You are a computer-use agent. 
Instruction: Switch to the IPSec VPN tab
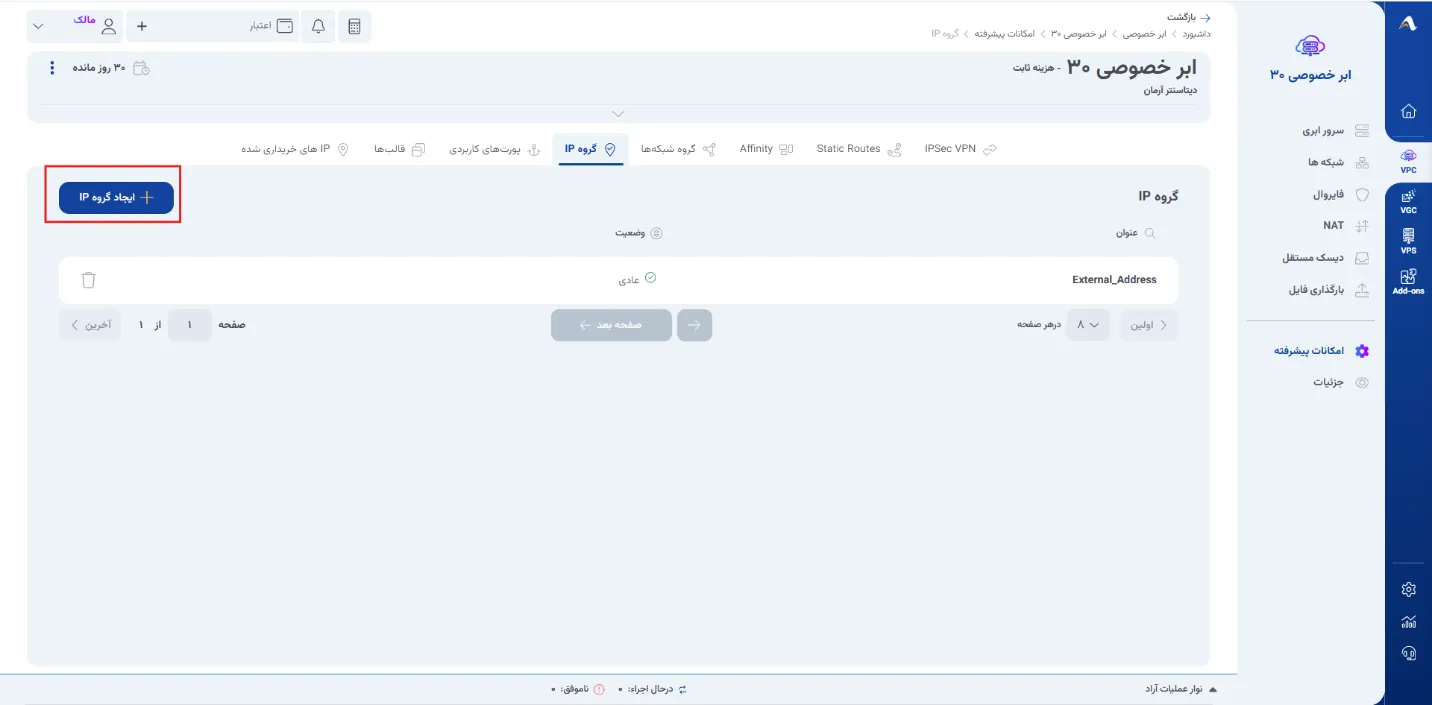click(x=960, y=149)
